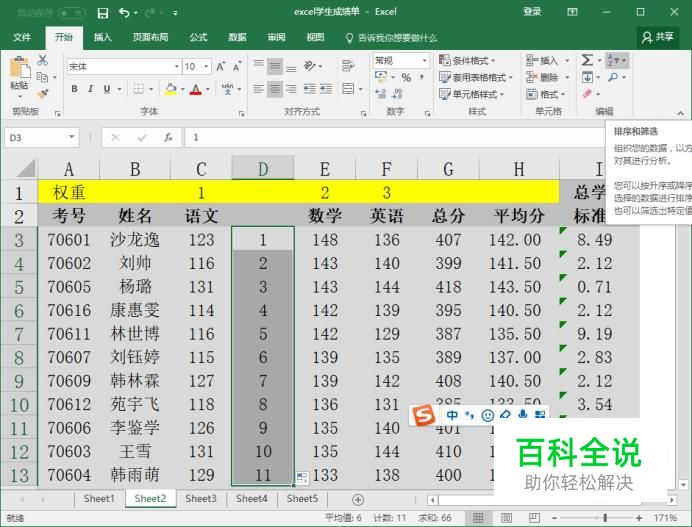Click the Format Painter brush icon
Viewport: 692px width, 527px height.
pos(42,94)
